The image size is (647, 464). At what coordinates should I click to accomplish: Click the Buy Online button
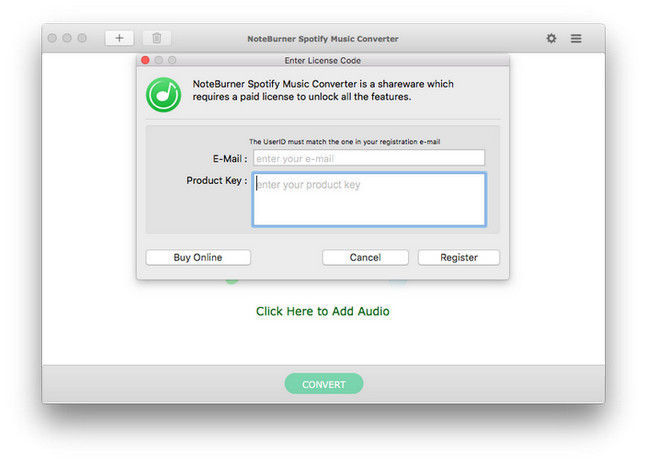pyautogui.click(x=198, y=257)
